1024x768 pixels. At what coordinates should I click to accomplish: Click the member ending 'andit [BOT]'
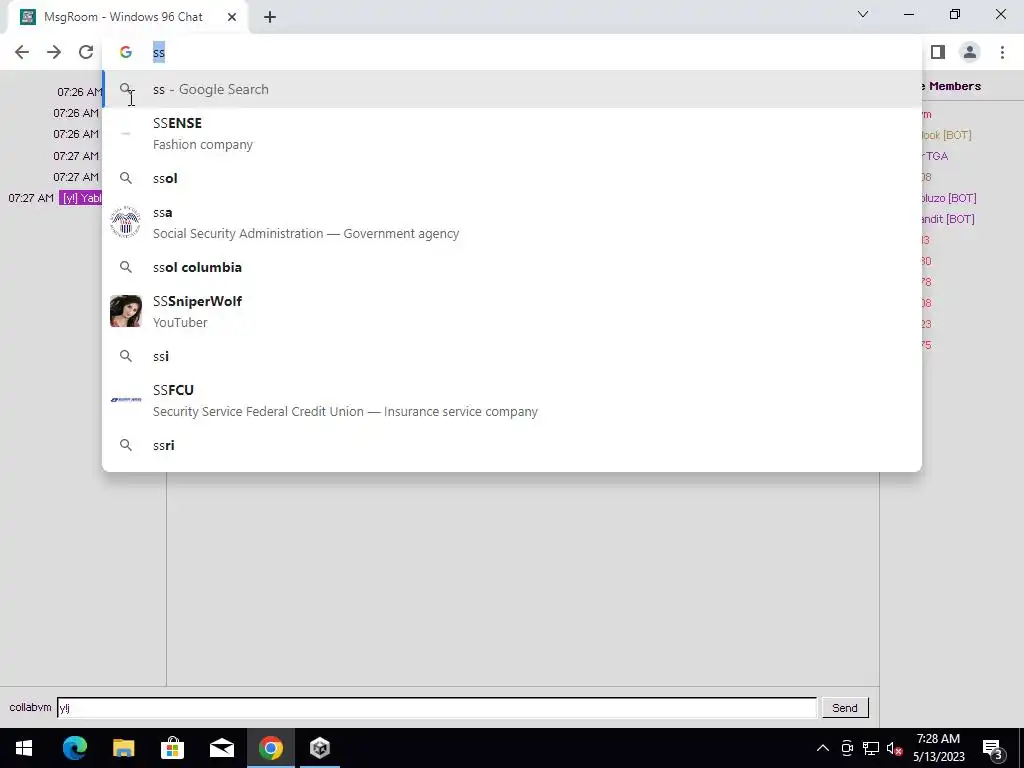[948, 219]
